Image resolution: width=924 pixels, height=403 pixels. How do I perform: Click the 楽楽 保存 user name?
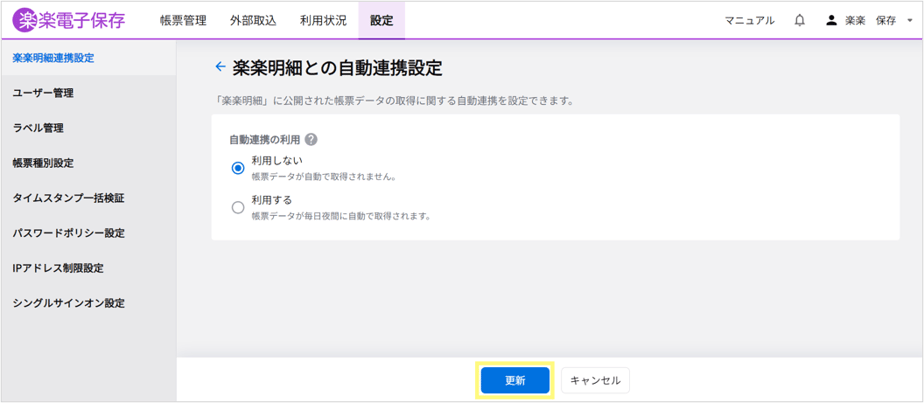870,21
